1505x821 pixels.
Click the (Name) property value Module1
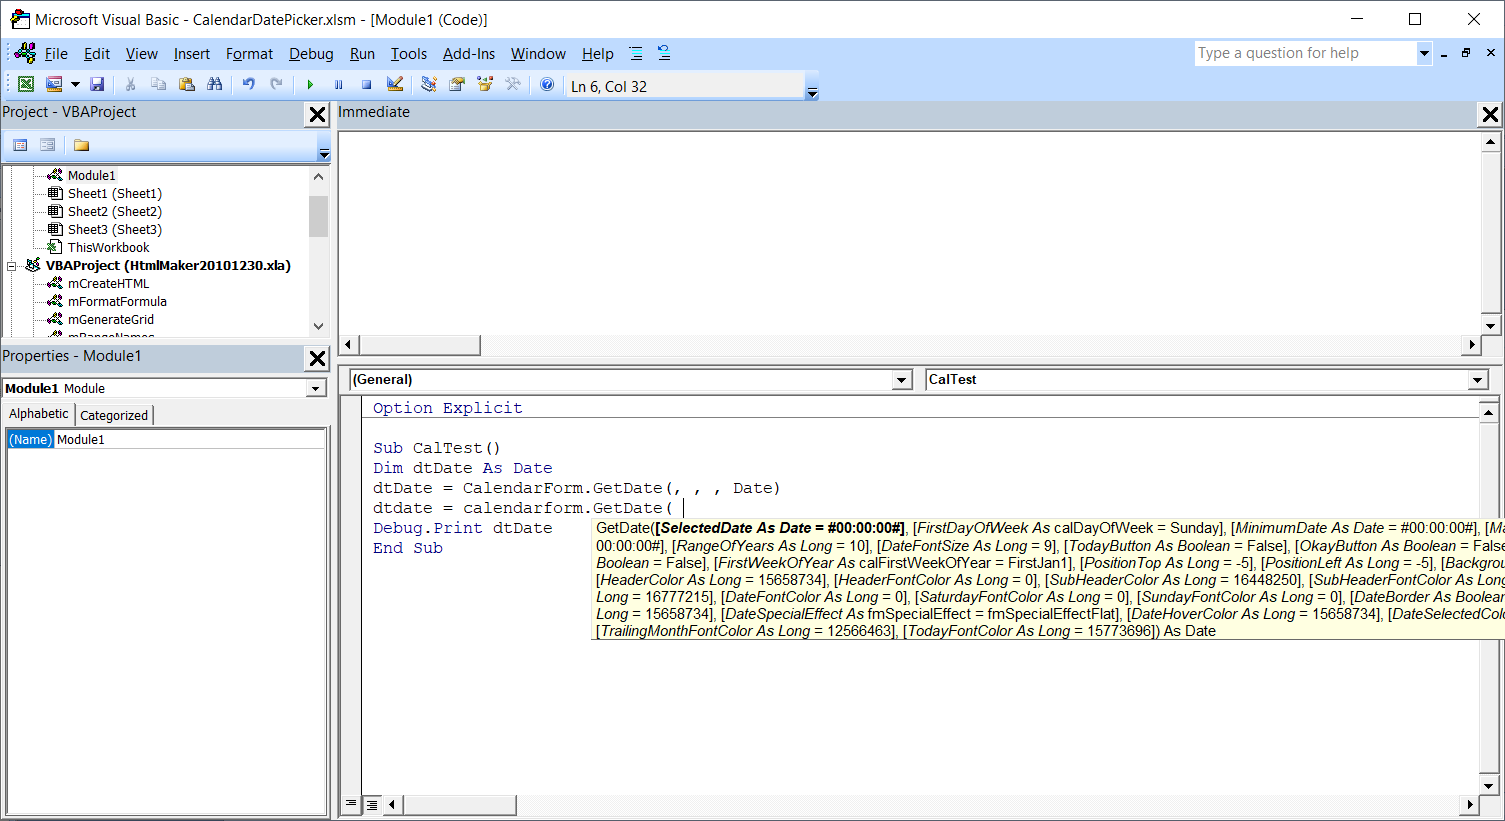[x=190, y=439]
